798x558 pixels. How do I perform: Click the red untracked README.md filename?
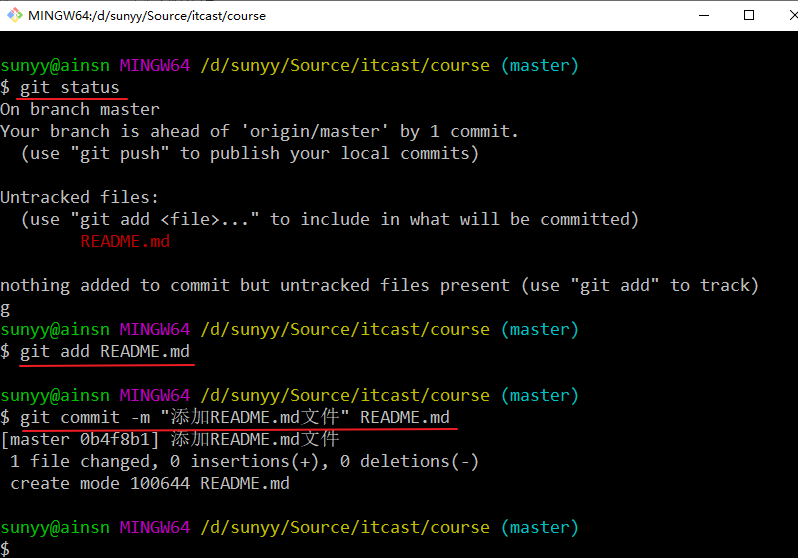tap(125, 242)
